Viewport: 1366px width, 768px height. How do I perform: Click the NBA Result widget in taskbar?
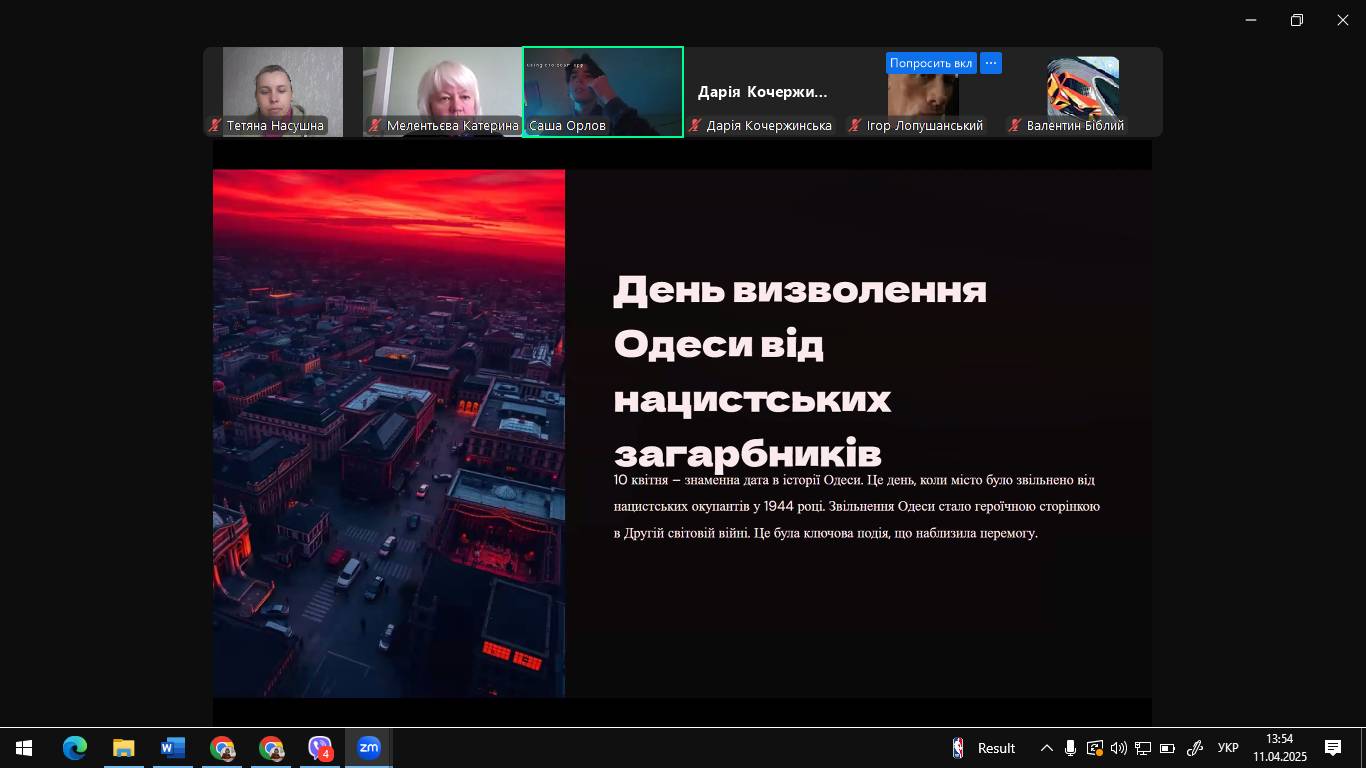(984, 748)
